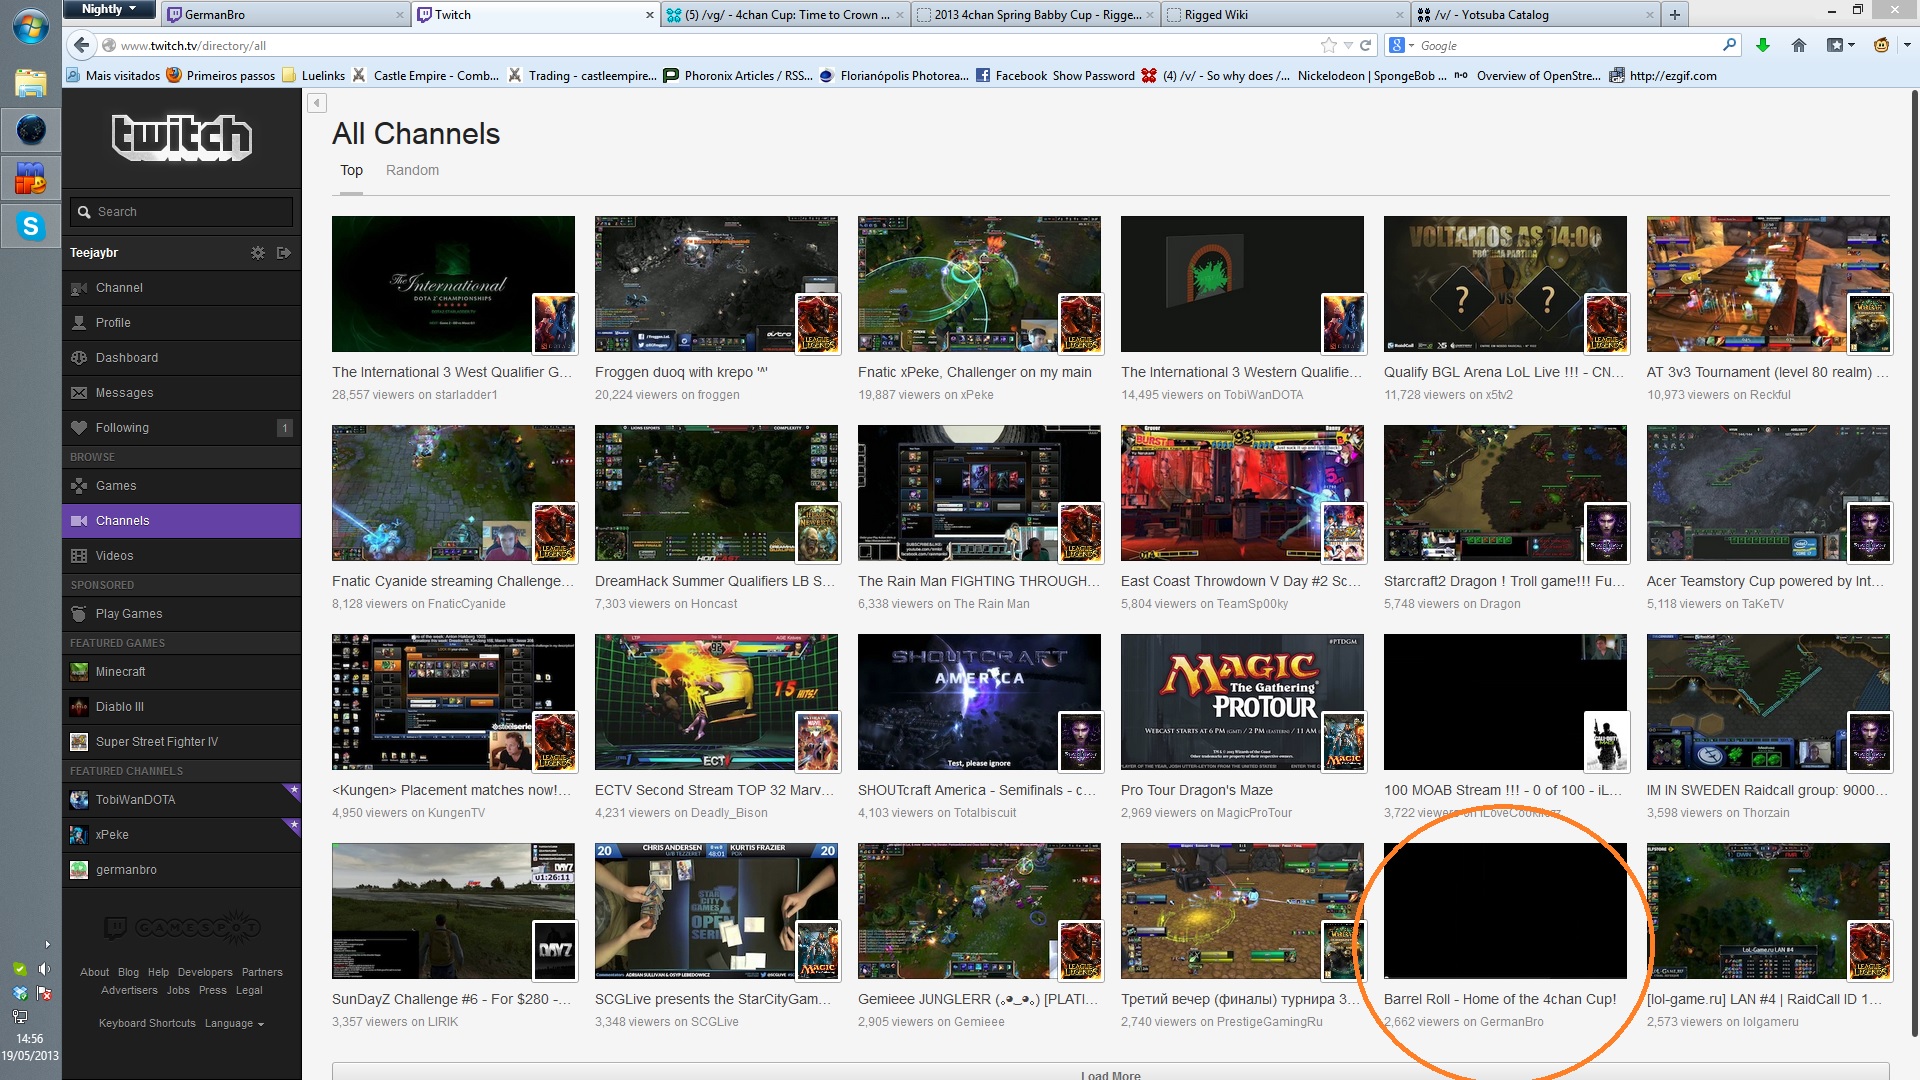Bookmark page with star icon
This screenshot has width=1920, height=1080.
[x=1328, y=45]
